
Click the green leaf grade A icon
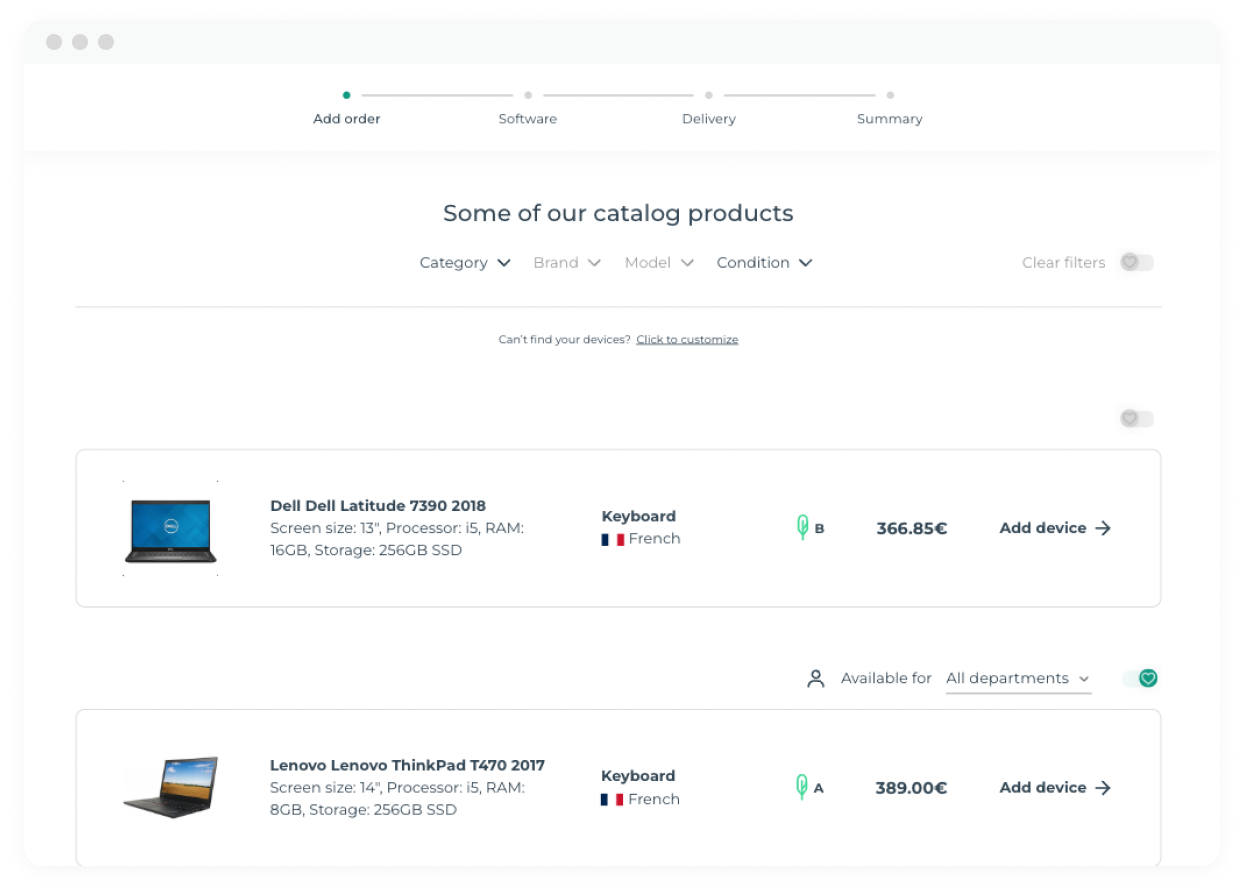801,787
